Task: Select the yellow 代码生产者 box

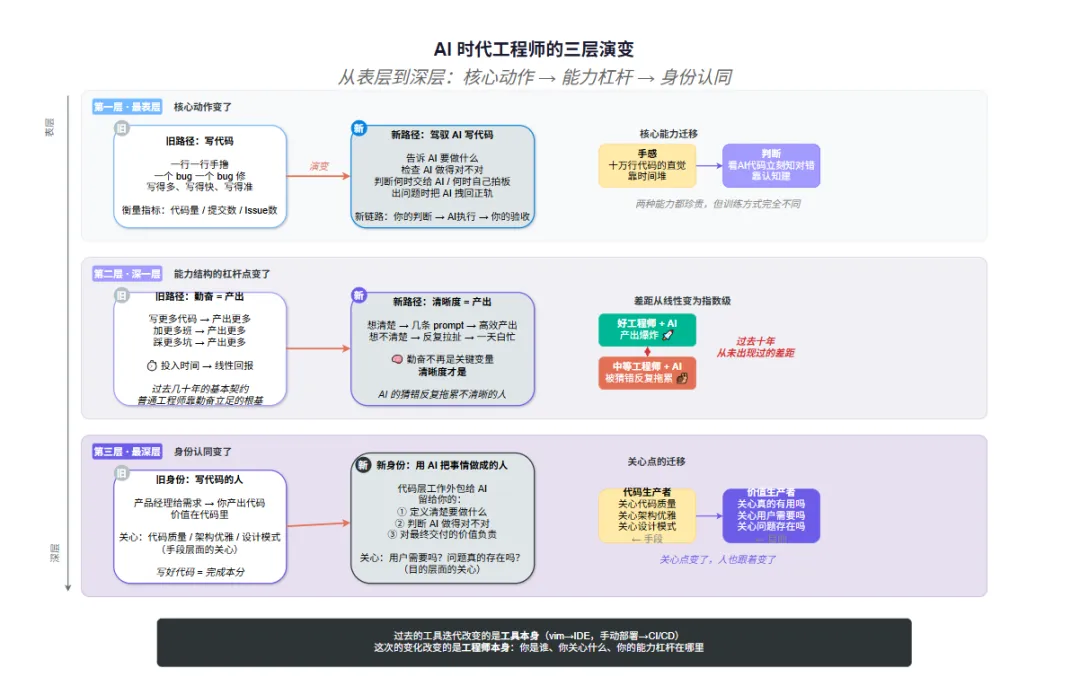Action: [x=647, y=515]
